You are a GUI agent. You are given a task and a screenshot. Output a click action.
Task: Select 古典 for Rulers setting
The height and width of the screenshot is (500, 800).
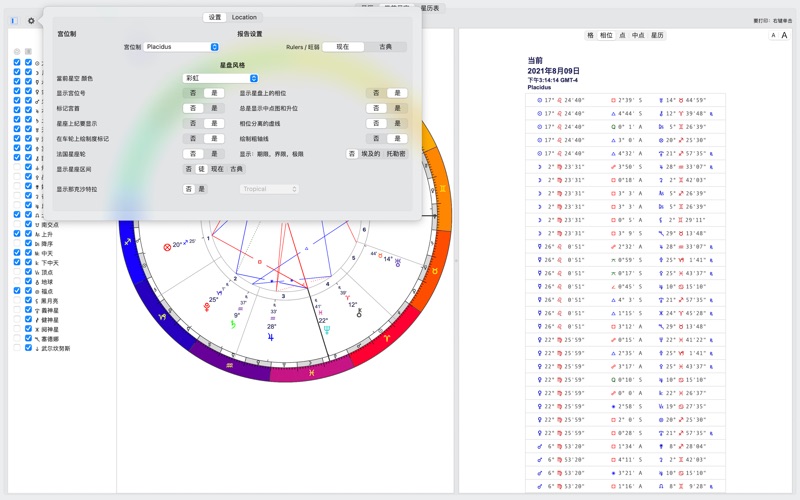[x=385, y=47]
